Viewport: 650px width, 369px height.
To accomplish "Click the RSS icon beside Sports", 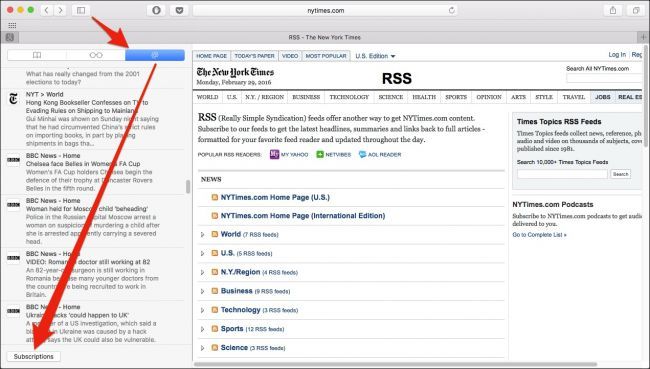I will (x=215, y=329).
